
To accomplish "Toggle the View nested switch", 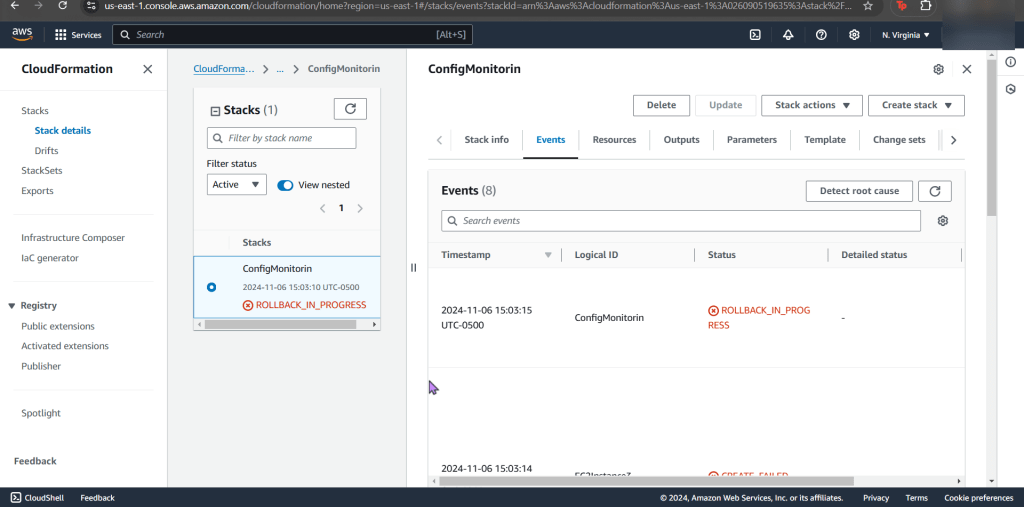I will coord(286,185).
